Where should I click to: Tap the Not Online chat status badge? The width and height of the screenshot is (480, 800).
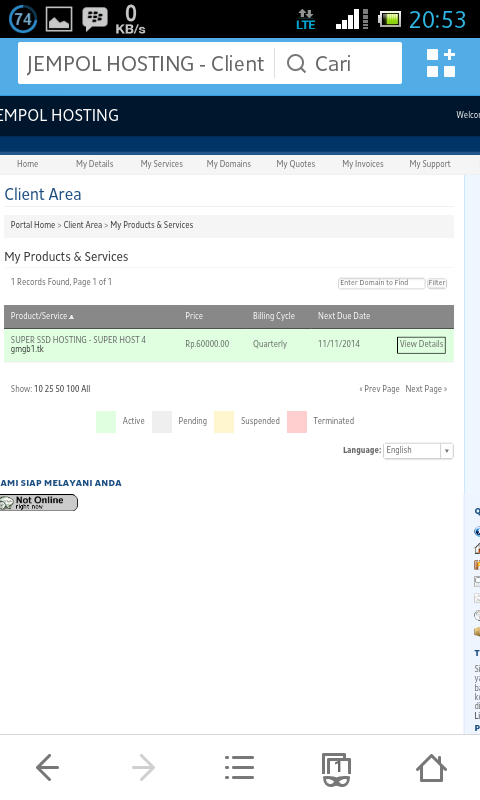[x=39, y=503]
